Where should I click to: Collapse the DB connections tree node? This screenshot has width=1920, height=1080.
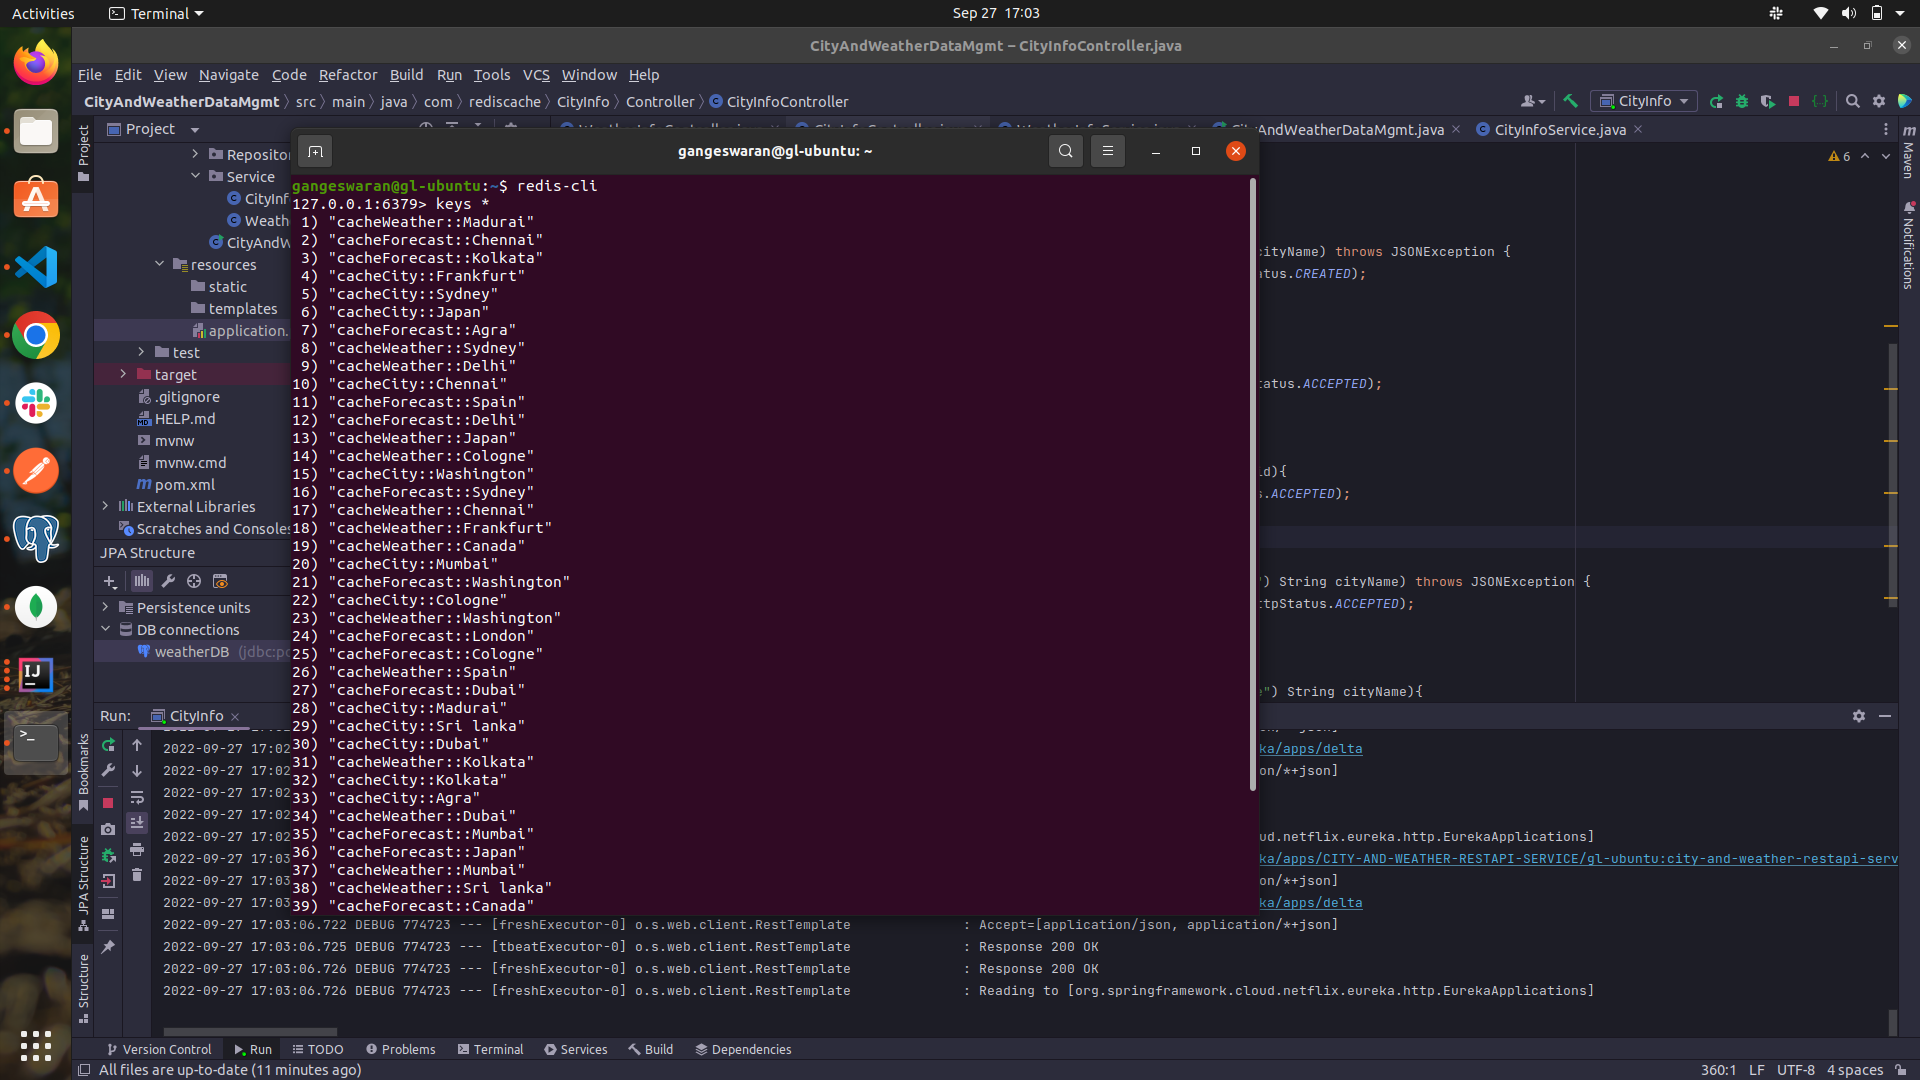point(106,629)
